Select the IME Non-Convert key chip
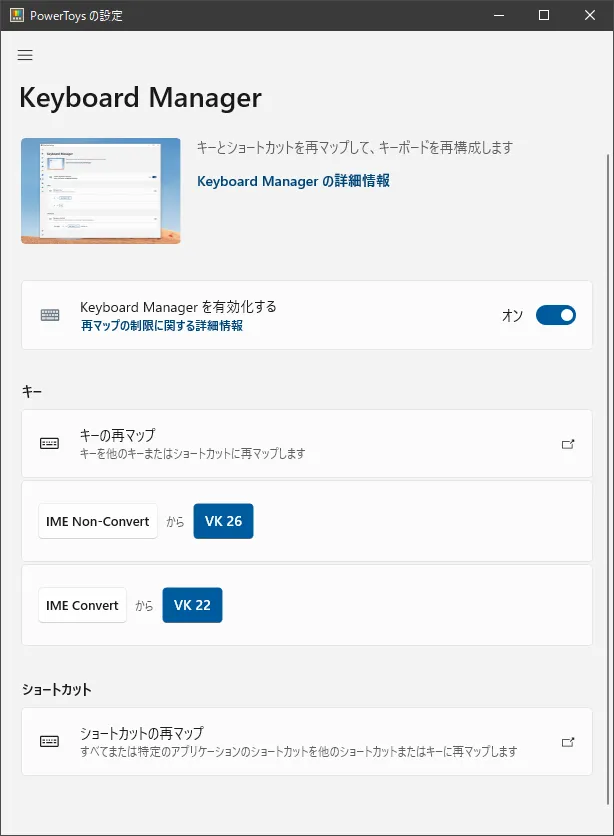 [x=98, y=521]
